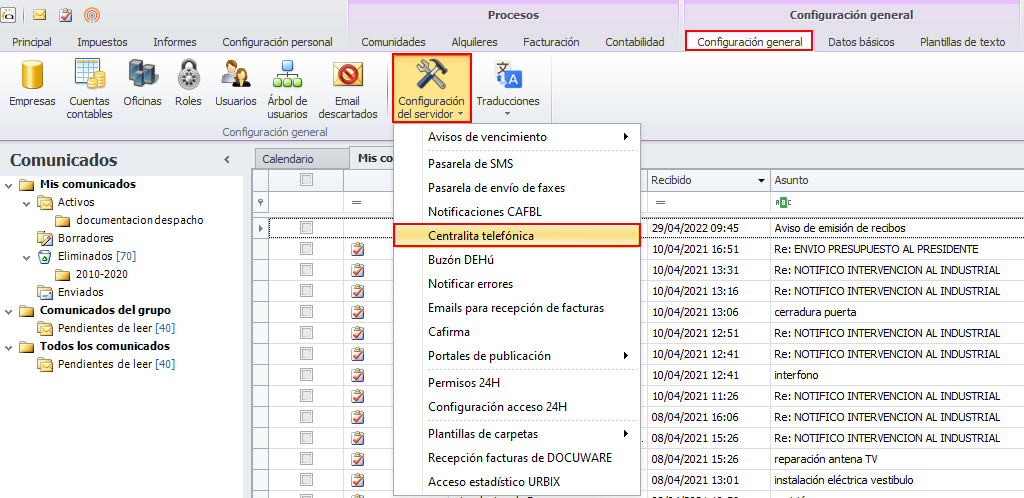Check the cerradura puerta row checkbox
Viewport: 1024px width, 498px height.
[x=306, y=311]
